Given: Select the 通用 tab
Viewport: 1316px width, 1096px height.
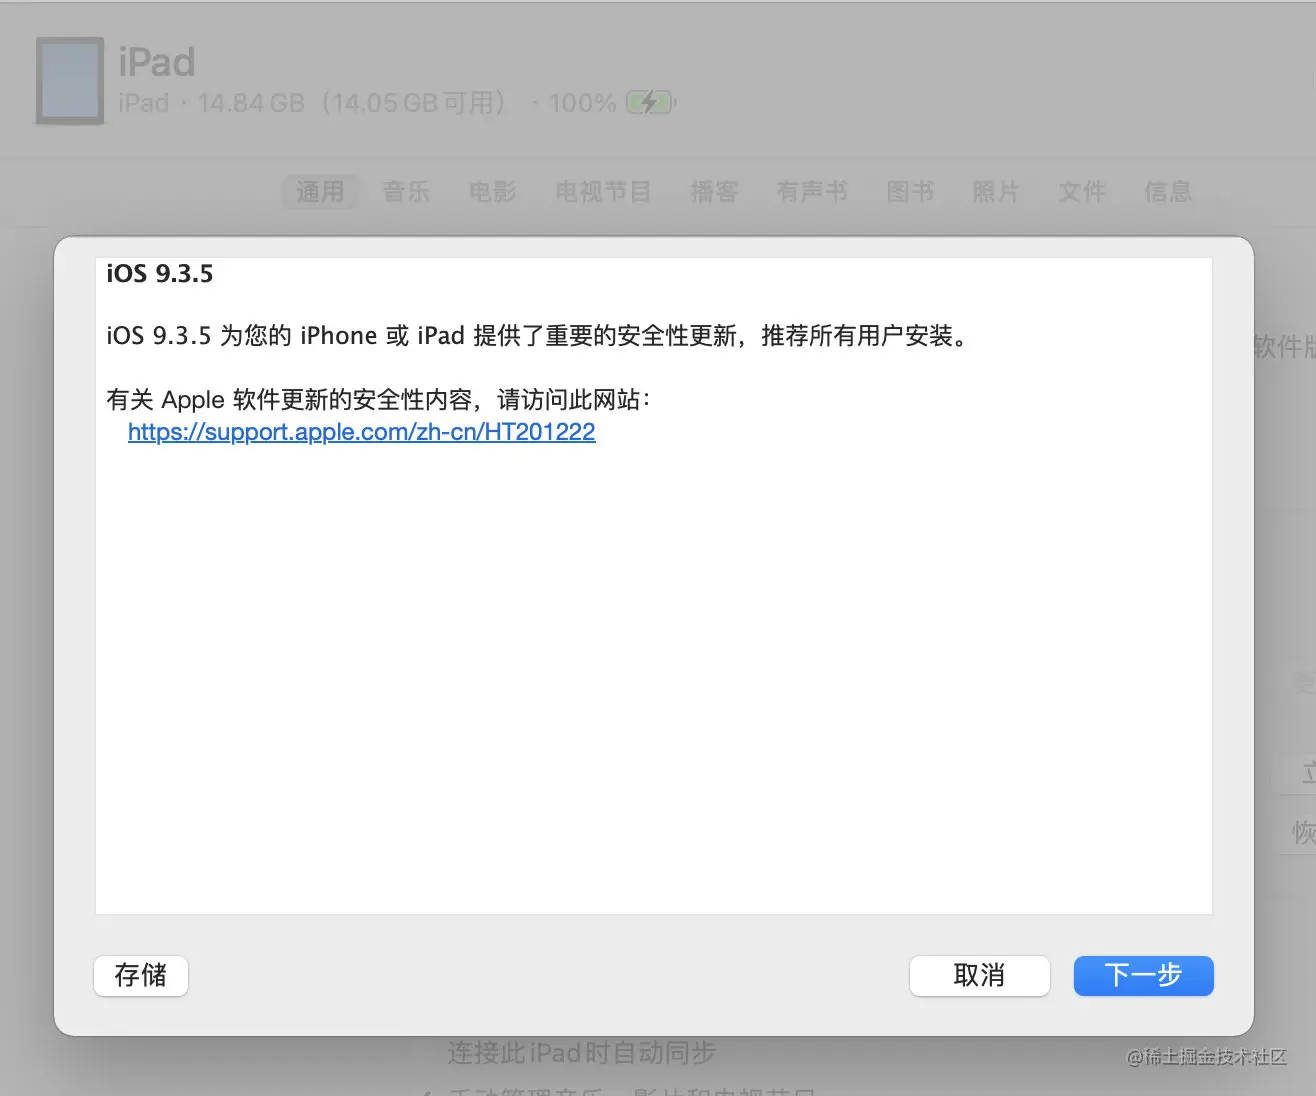Looking at the screenshot, I should click(320, 191).
